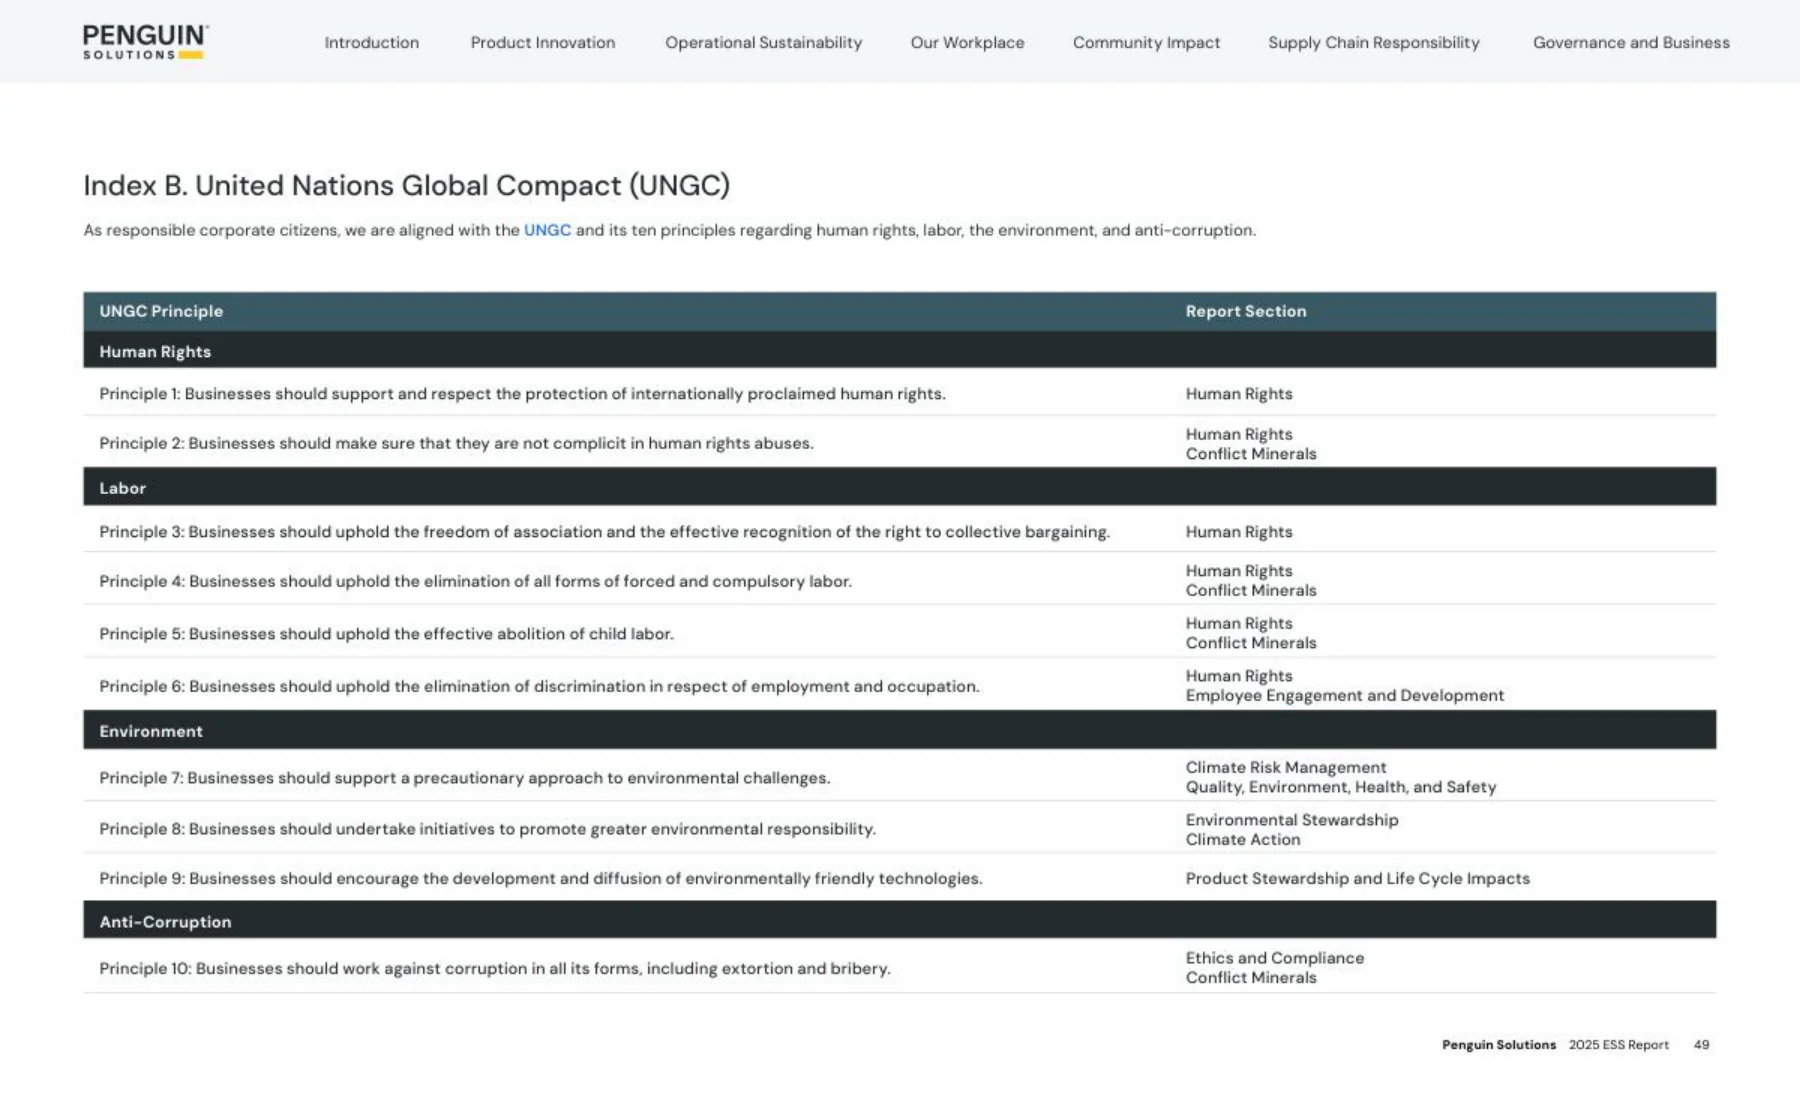Jump to Governance and Business section
Screen dimensions: 1800x1094
coord(1631,42)
